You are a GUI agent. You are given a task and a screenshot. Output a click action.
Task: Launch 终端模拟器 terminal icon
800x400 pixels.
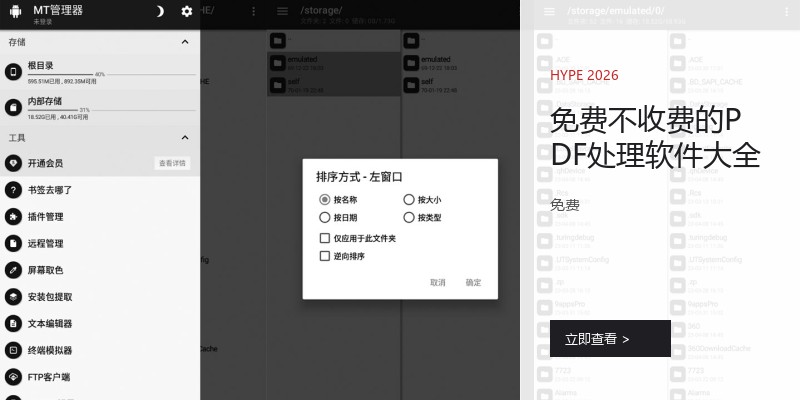click(x=13, y=350)
